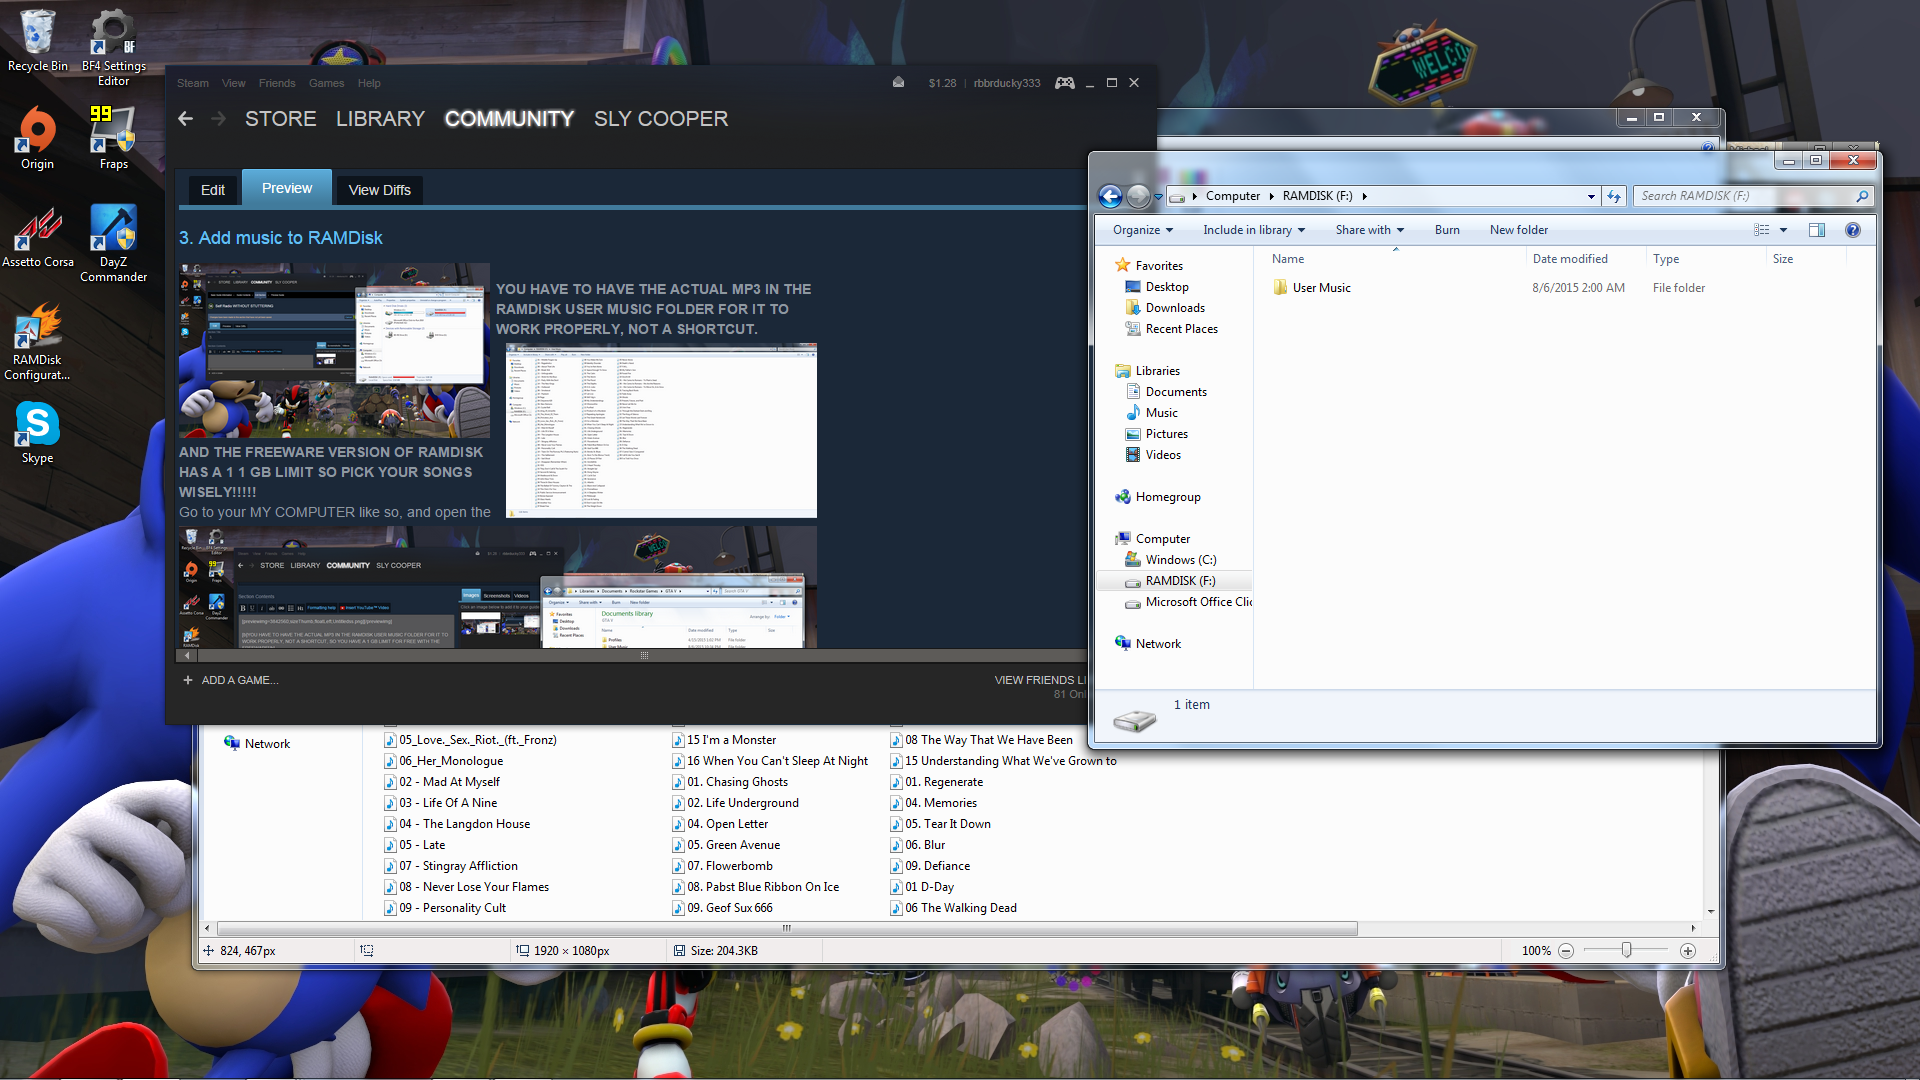
Task: Open the change view options arrow
Action: pyautogui.click(x=1783, y=230)
